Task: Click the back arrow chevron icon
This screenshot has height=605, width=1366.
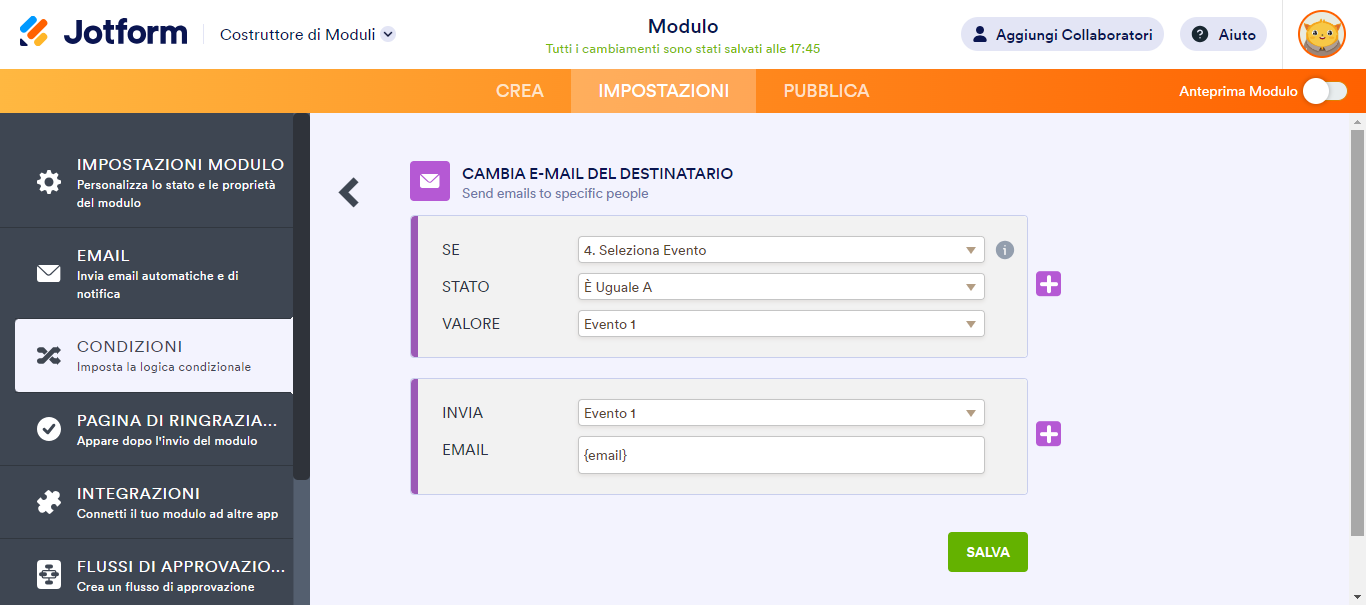Action: pos(348,192)
